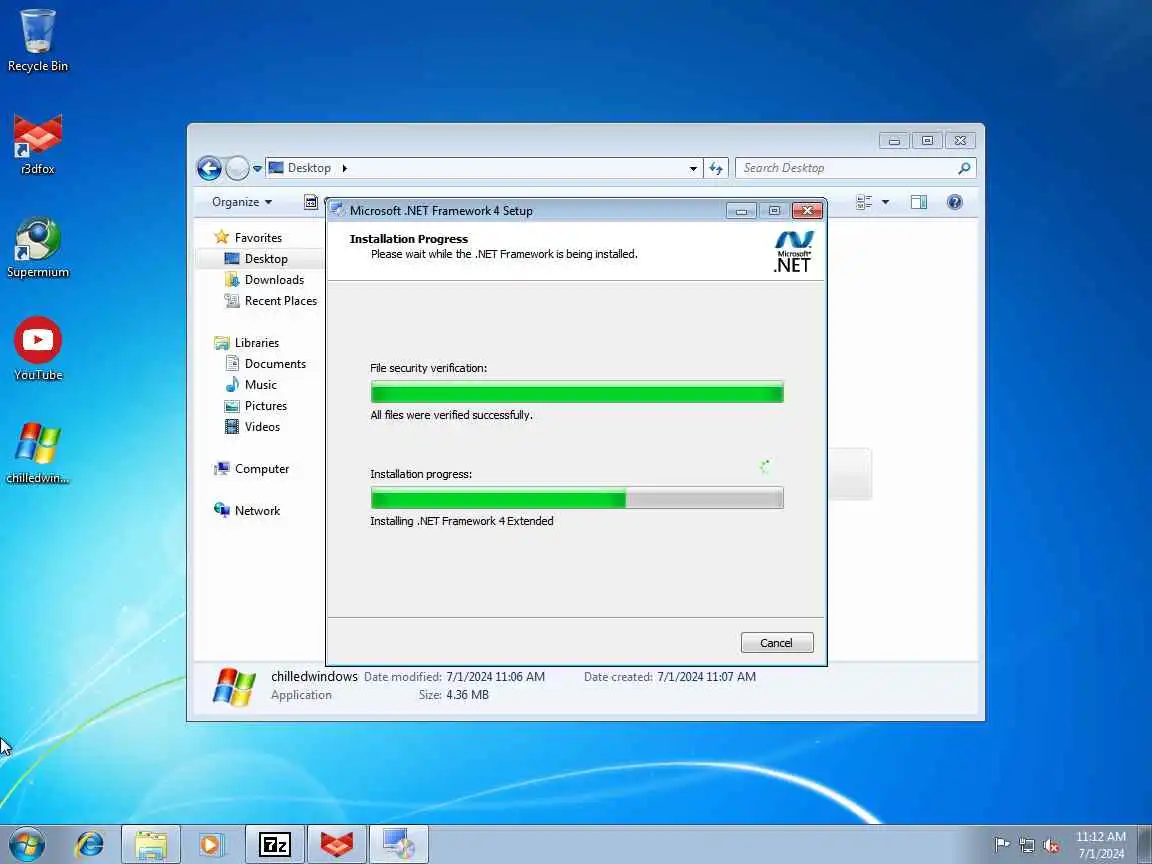
Task: Open Videos library
Action: click(x=252, y=426)
